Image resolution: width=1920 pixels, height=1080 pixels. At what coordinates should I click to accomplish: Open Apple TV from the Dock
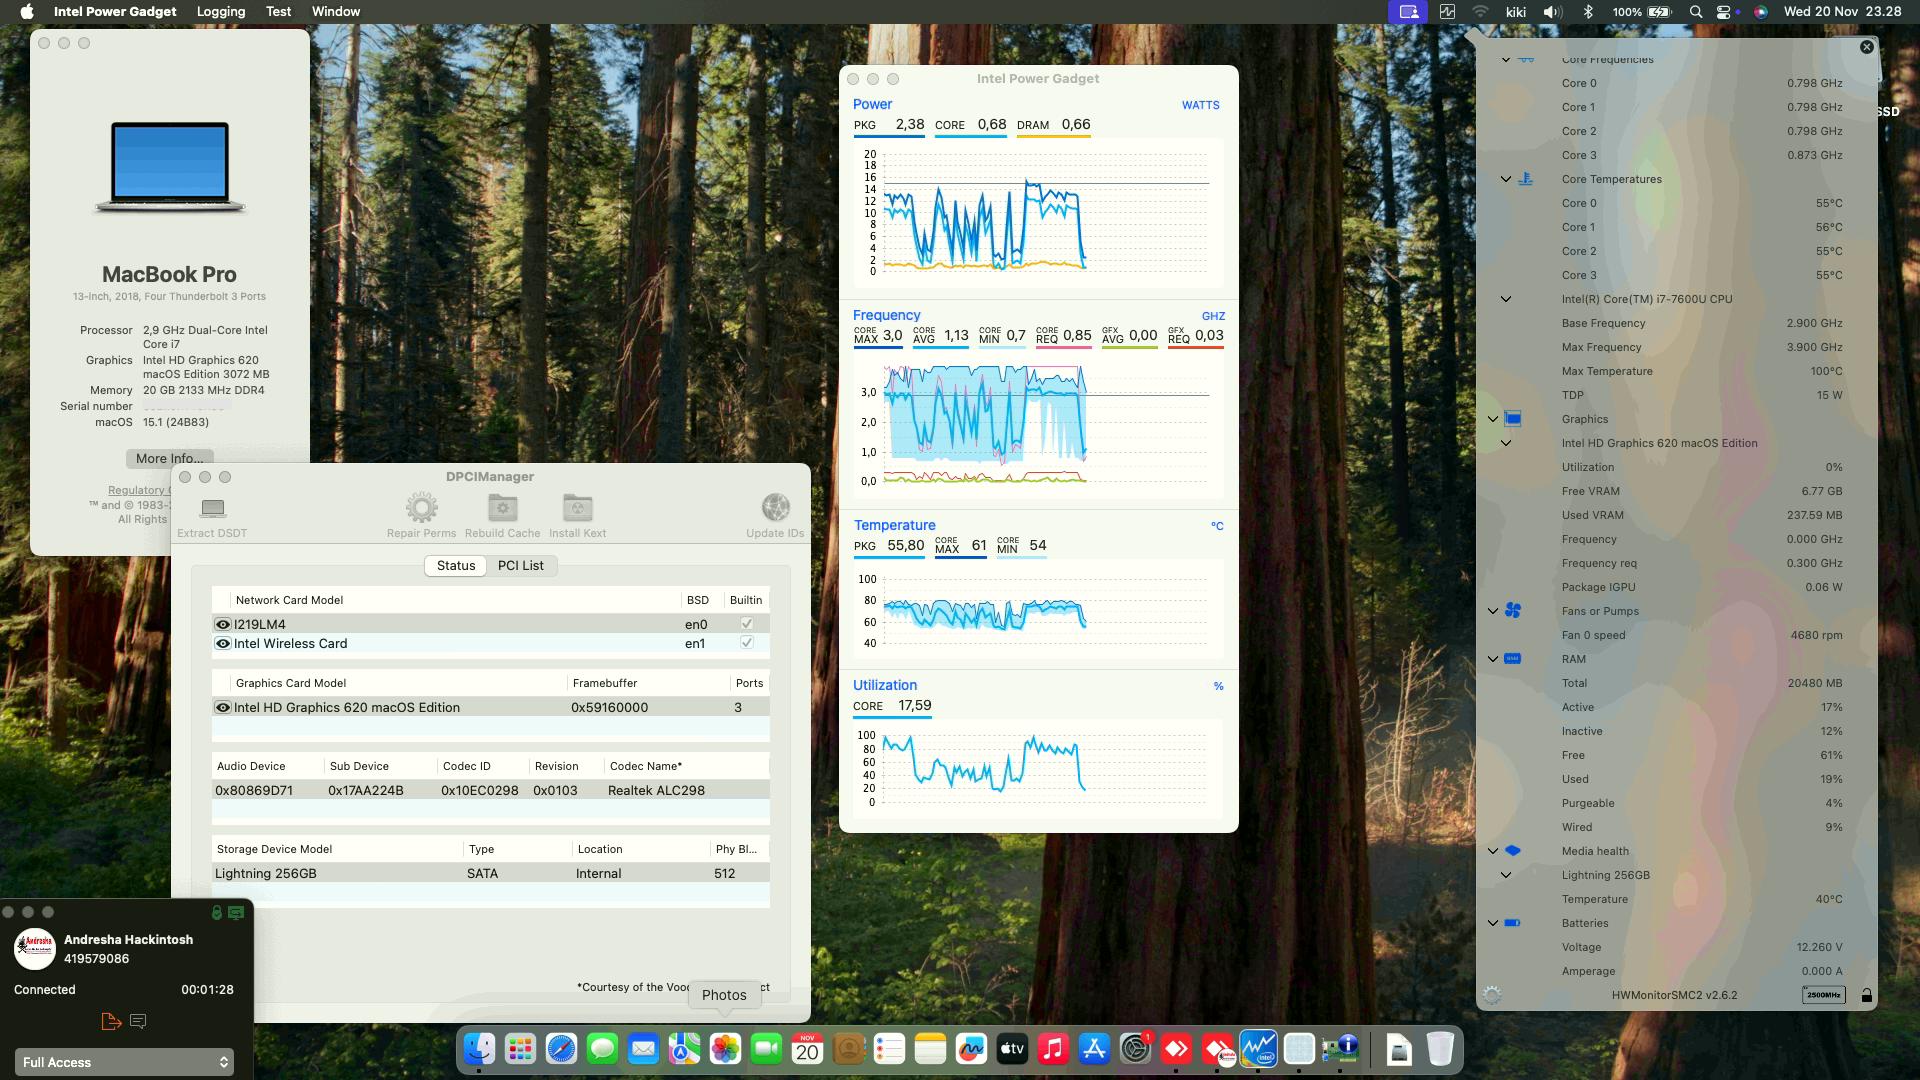[1012, 1049]
